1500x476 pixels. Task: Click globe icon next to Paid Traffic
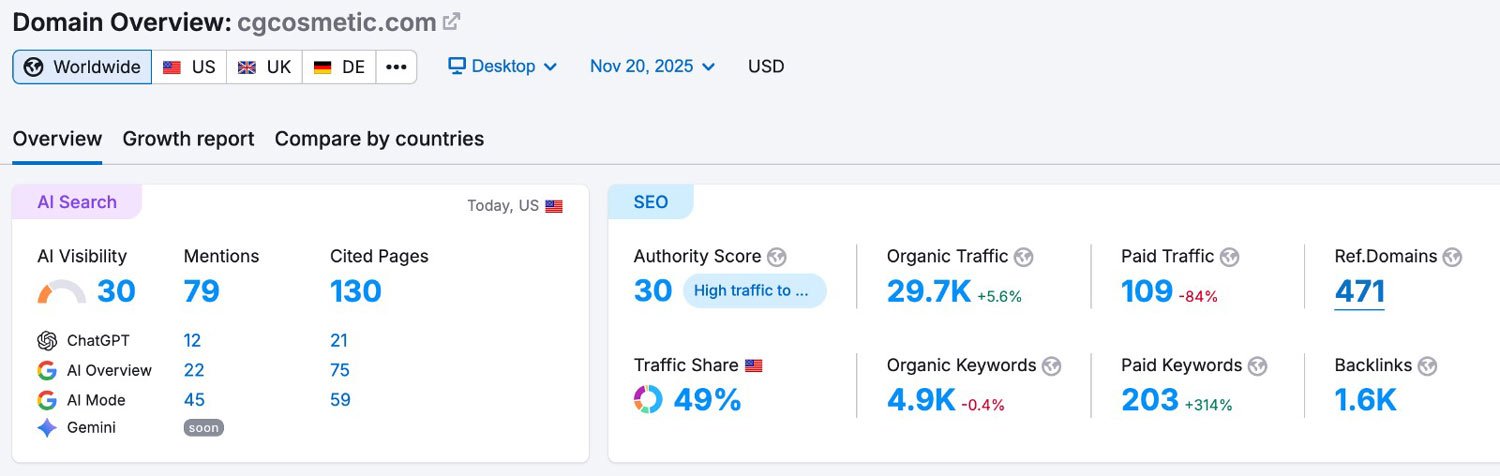point(1230,257)
